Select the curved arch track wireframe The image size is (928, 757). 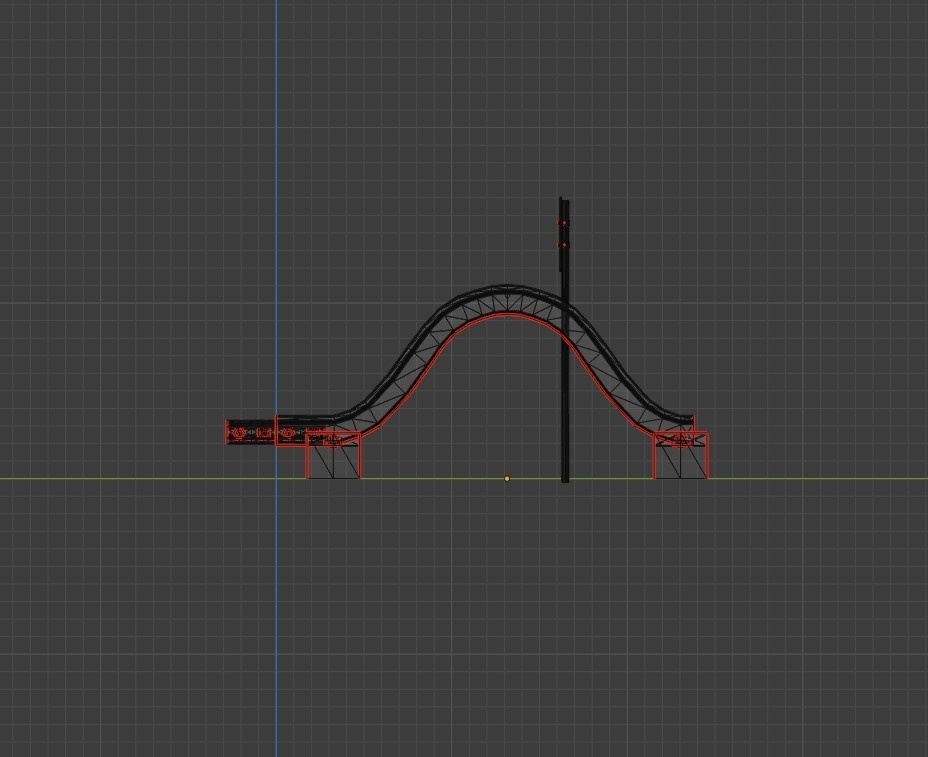pos(506,302)
